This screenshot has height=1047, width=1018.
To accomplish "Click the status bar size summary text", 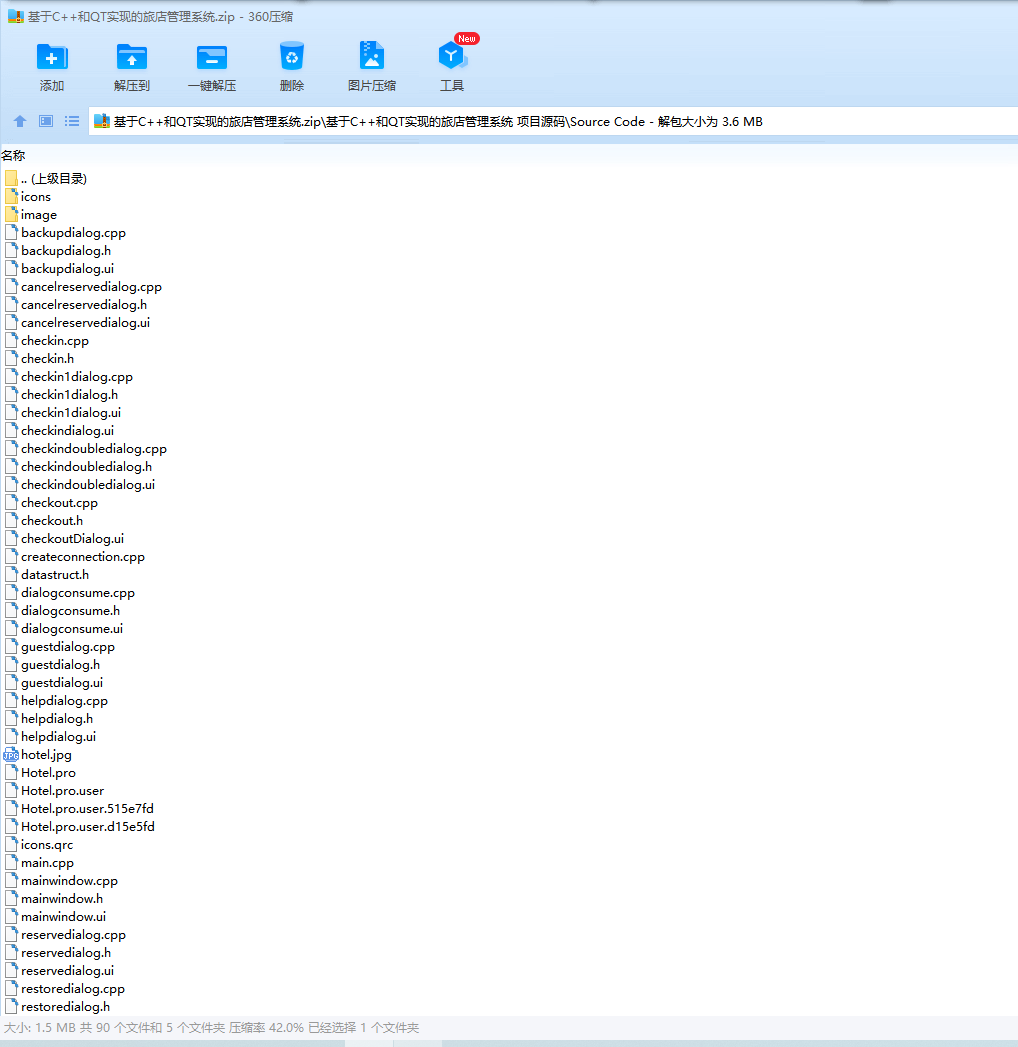I will [x=211, y=1028].
